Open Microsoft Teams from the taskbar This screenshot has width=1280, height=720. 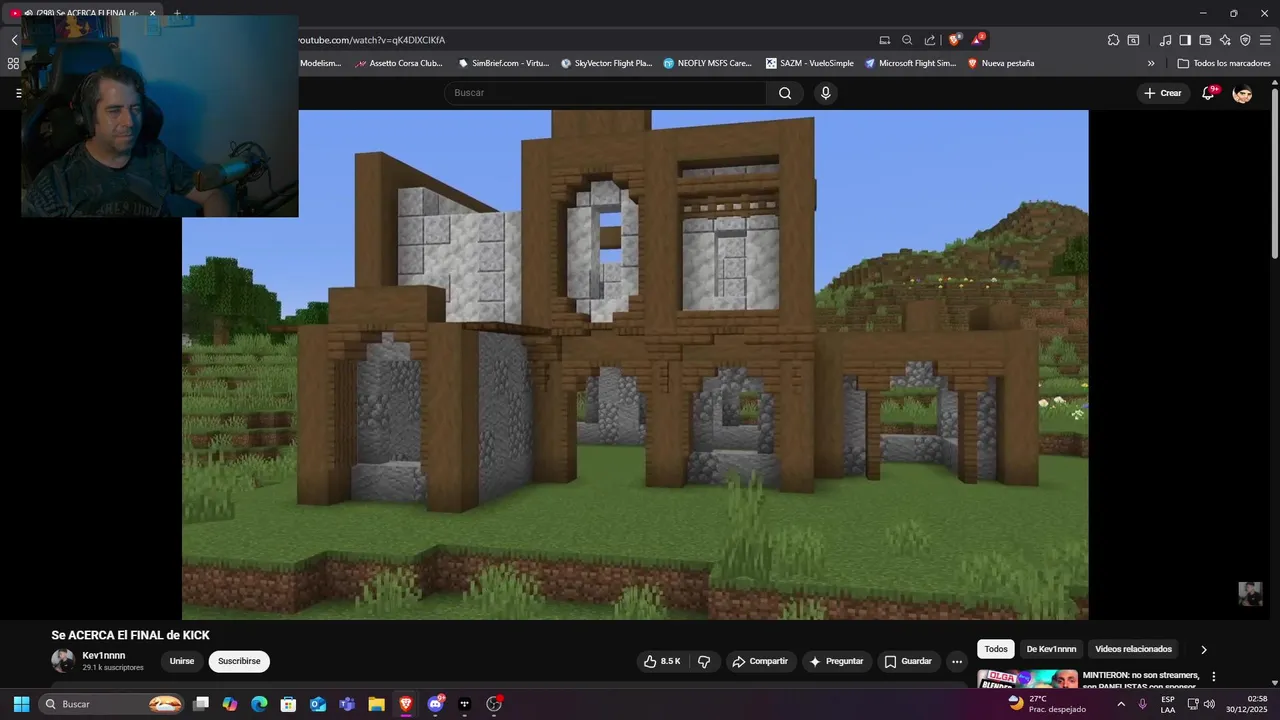[347, 704]
